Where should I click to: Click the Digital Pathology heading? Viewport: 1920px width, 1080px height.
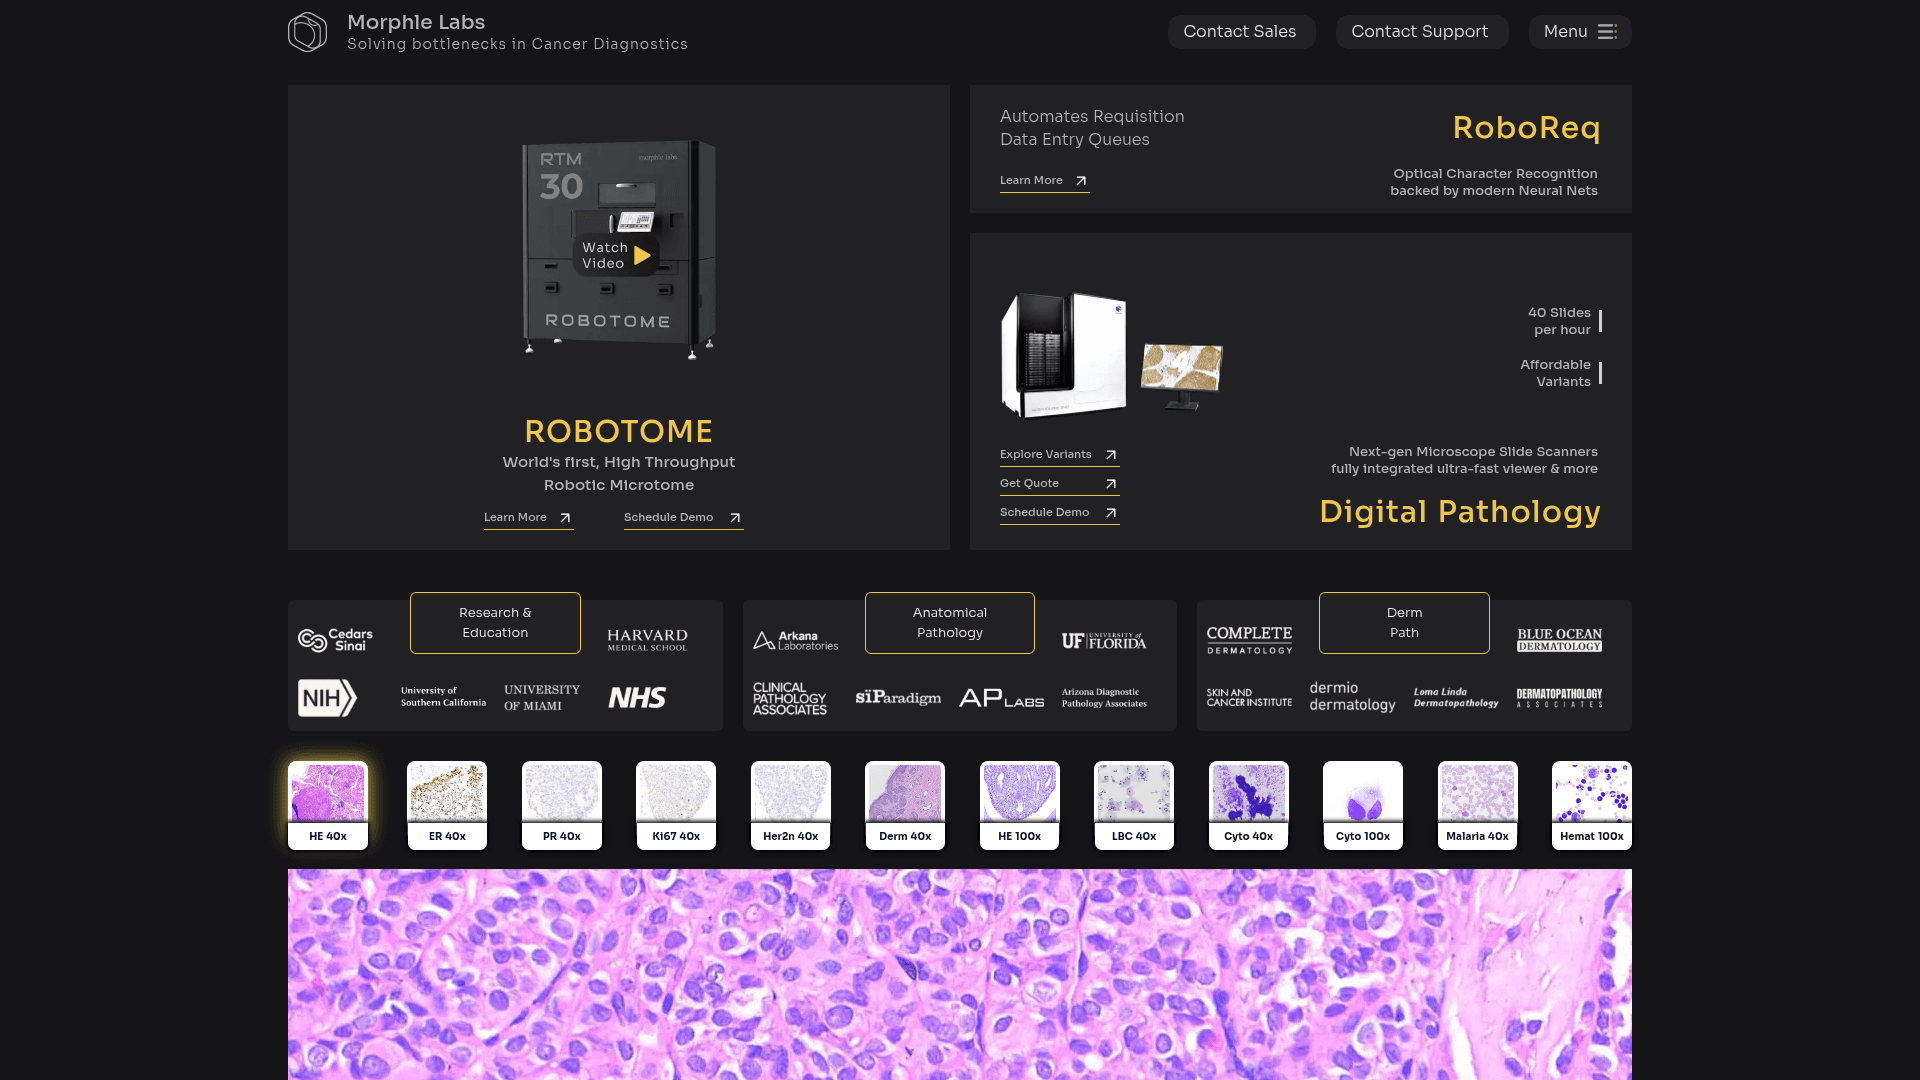coord(1460,512)
